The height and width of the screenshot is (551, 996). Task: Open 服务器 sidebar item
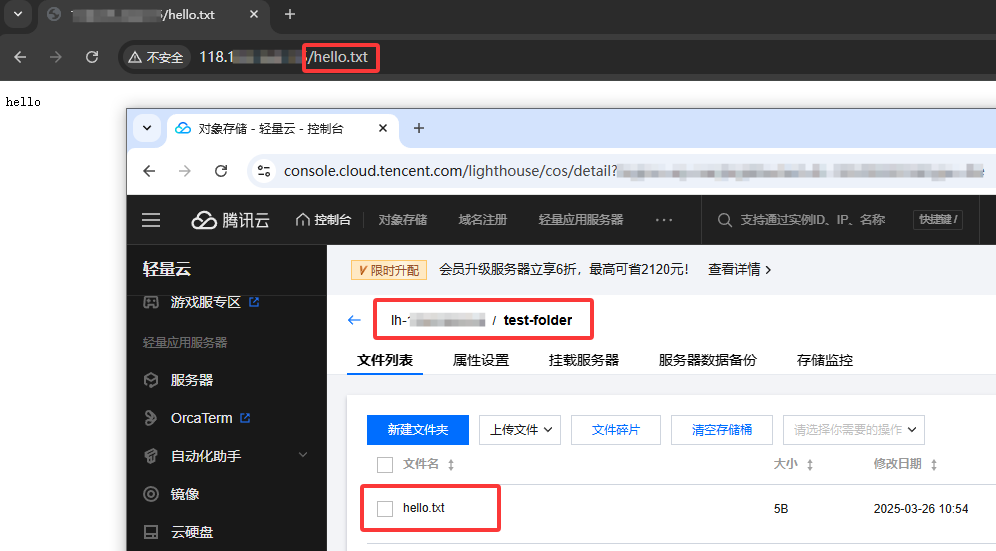coord(192,380)
